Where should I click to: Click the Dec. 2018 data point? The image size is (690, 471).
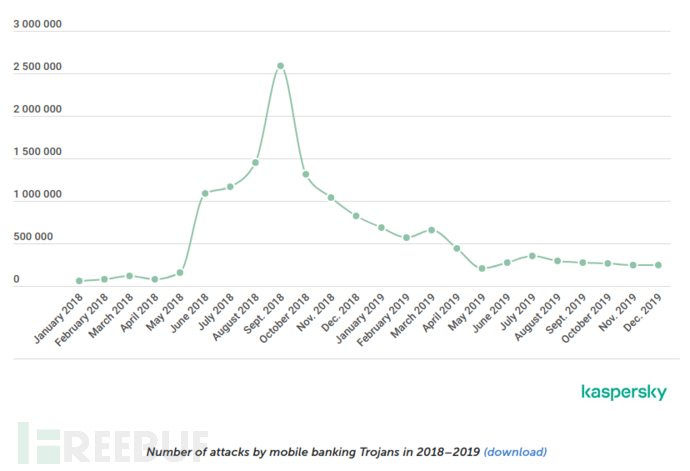[356, 216]
